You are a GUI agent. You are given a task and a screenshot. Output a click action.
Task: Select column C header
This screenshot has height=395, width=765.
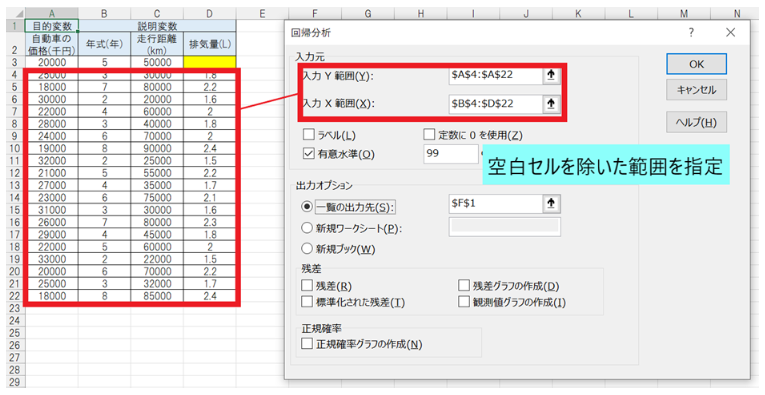(157, 14)
